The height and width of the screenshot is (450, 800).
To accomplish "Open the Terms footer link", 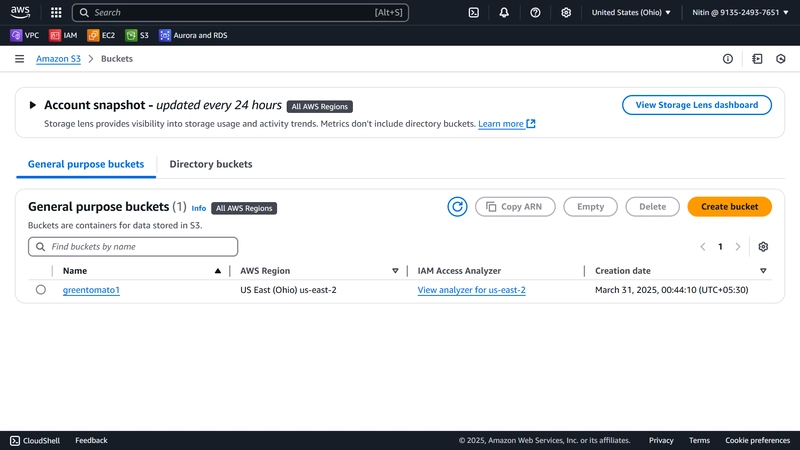I will (699, 440).
